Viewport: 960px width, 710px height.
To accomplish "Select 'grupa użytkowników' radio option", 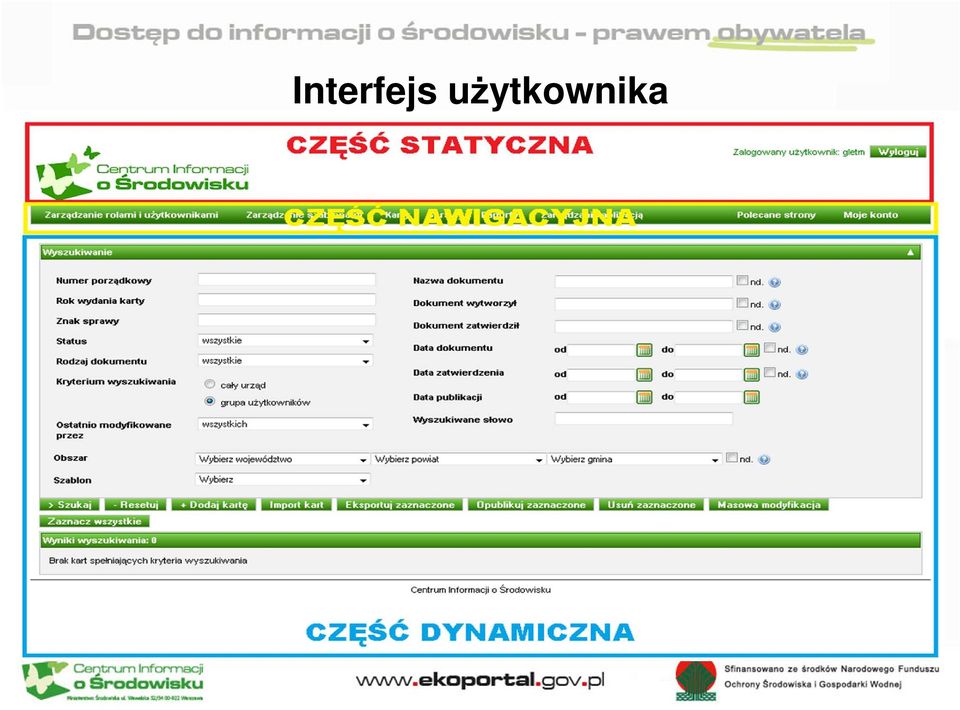I will [x=209, y=402].
